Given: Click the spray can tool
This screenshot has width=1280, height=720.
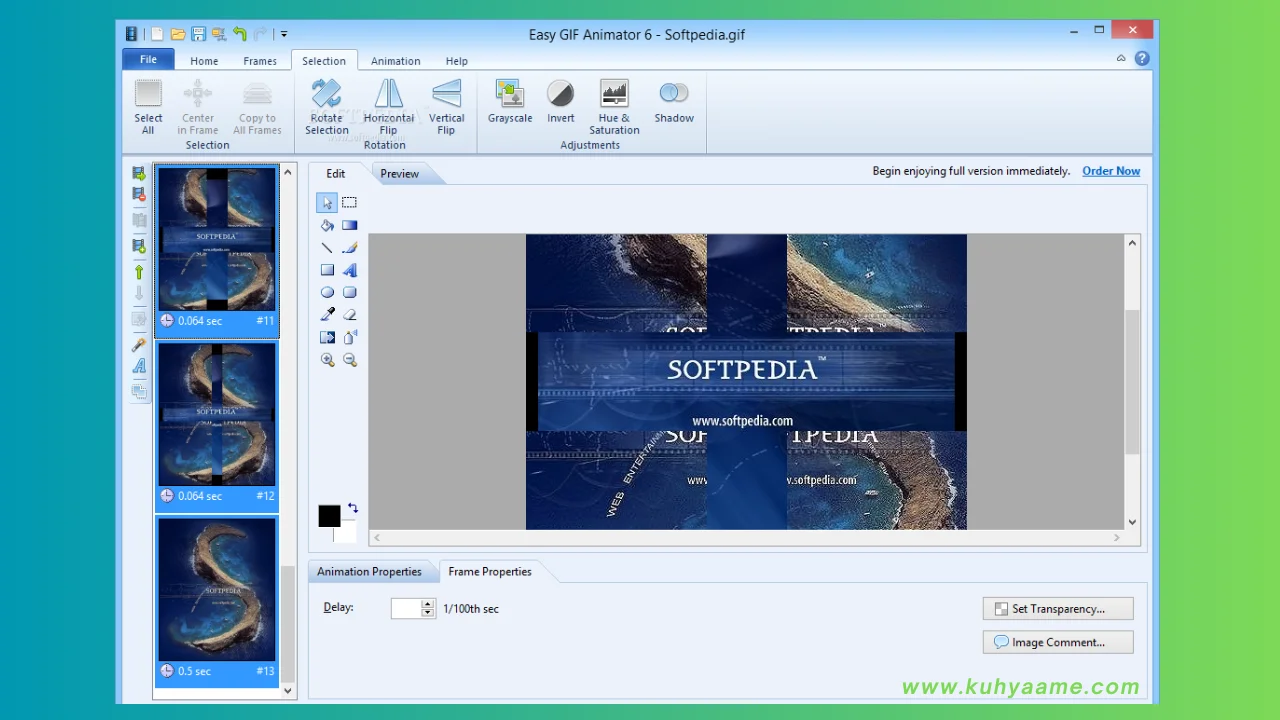Looking at the screenshot, I should pos(349,337).
